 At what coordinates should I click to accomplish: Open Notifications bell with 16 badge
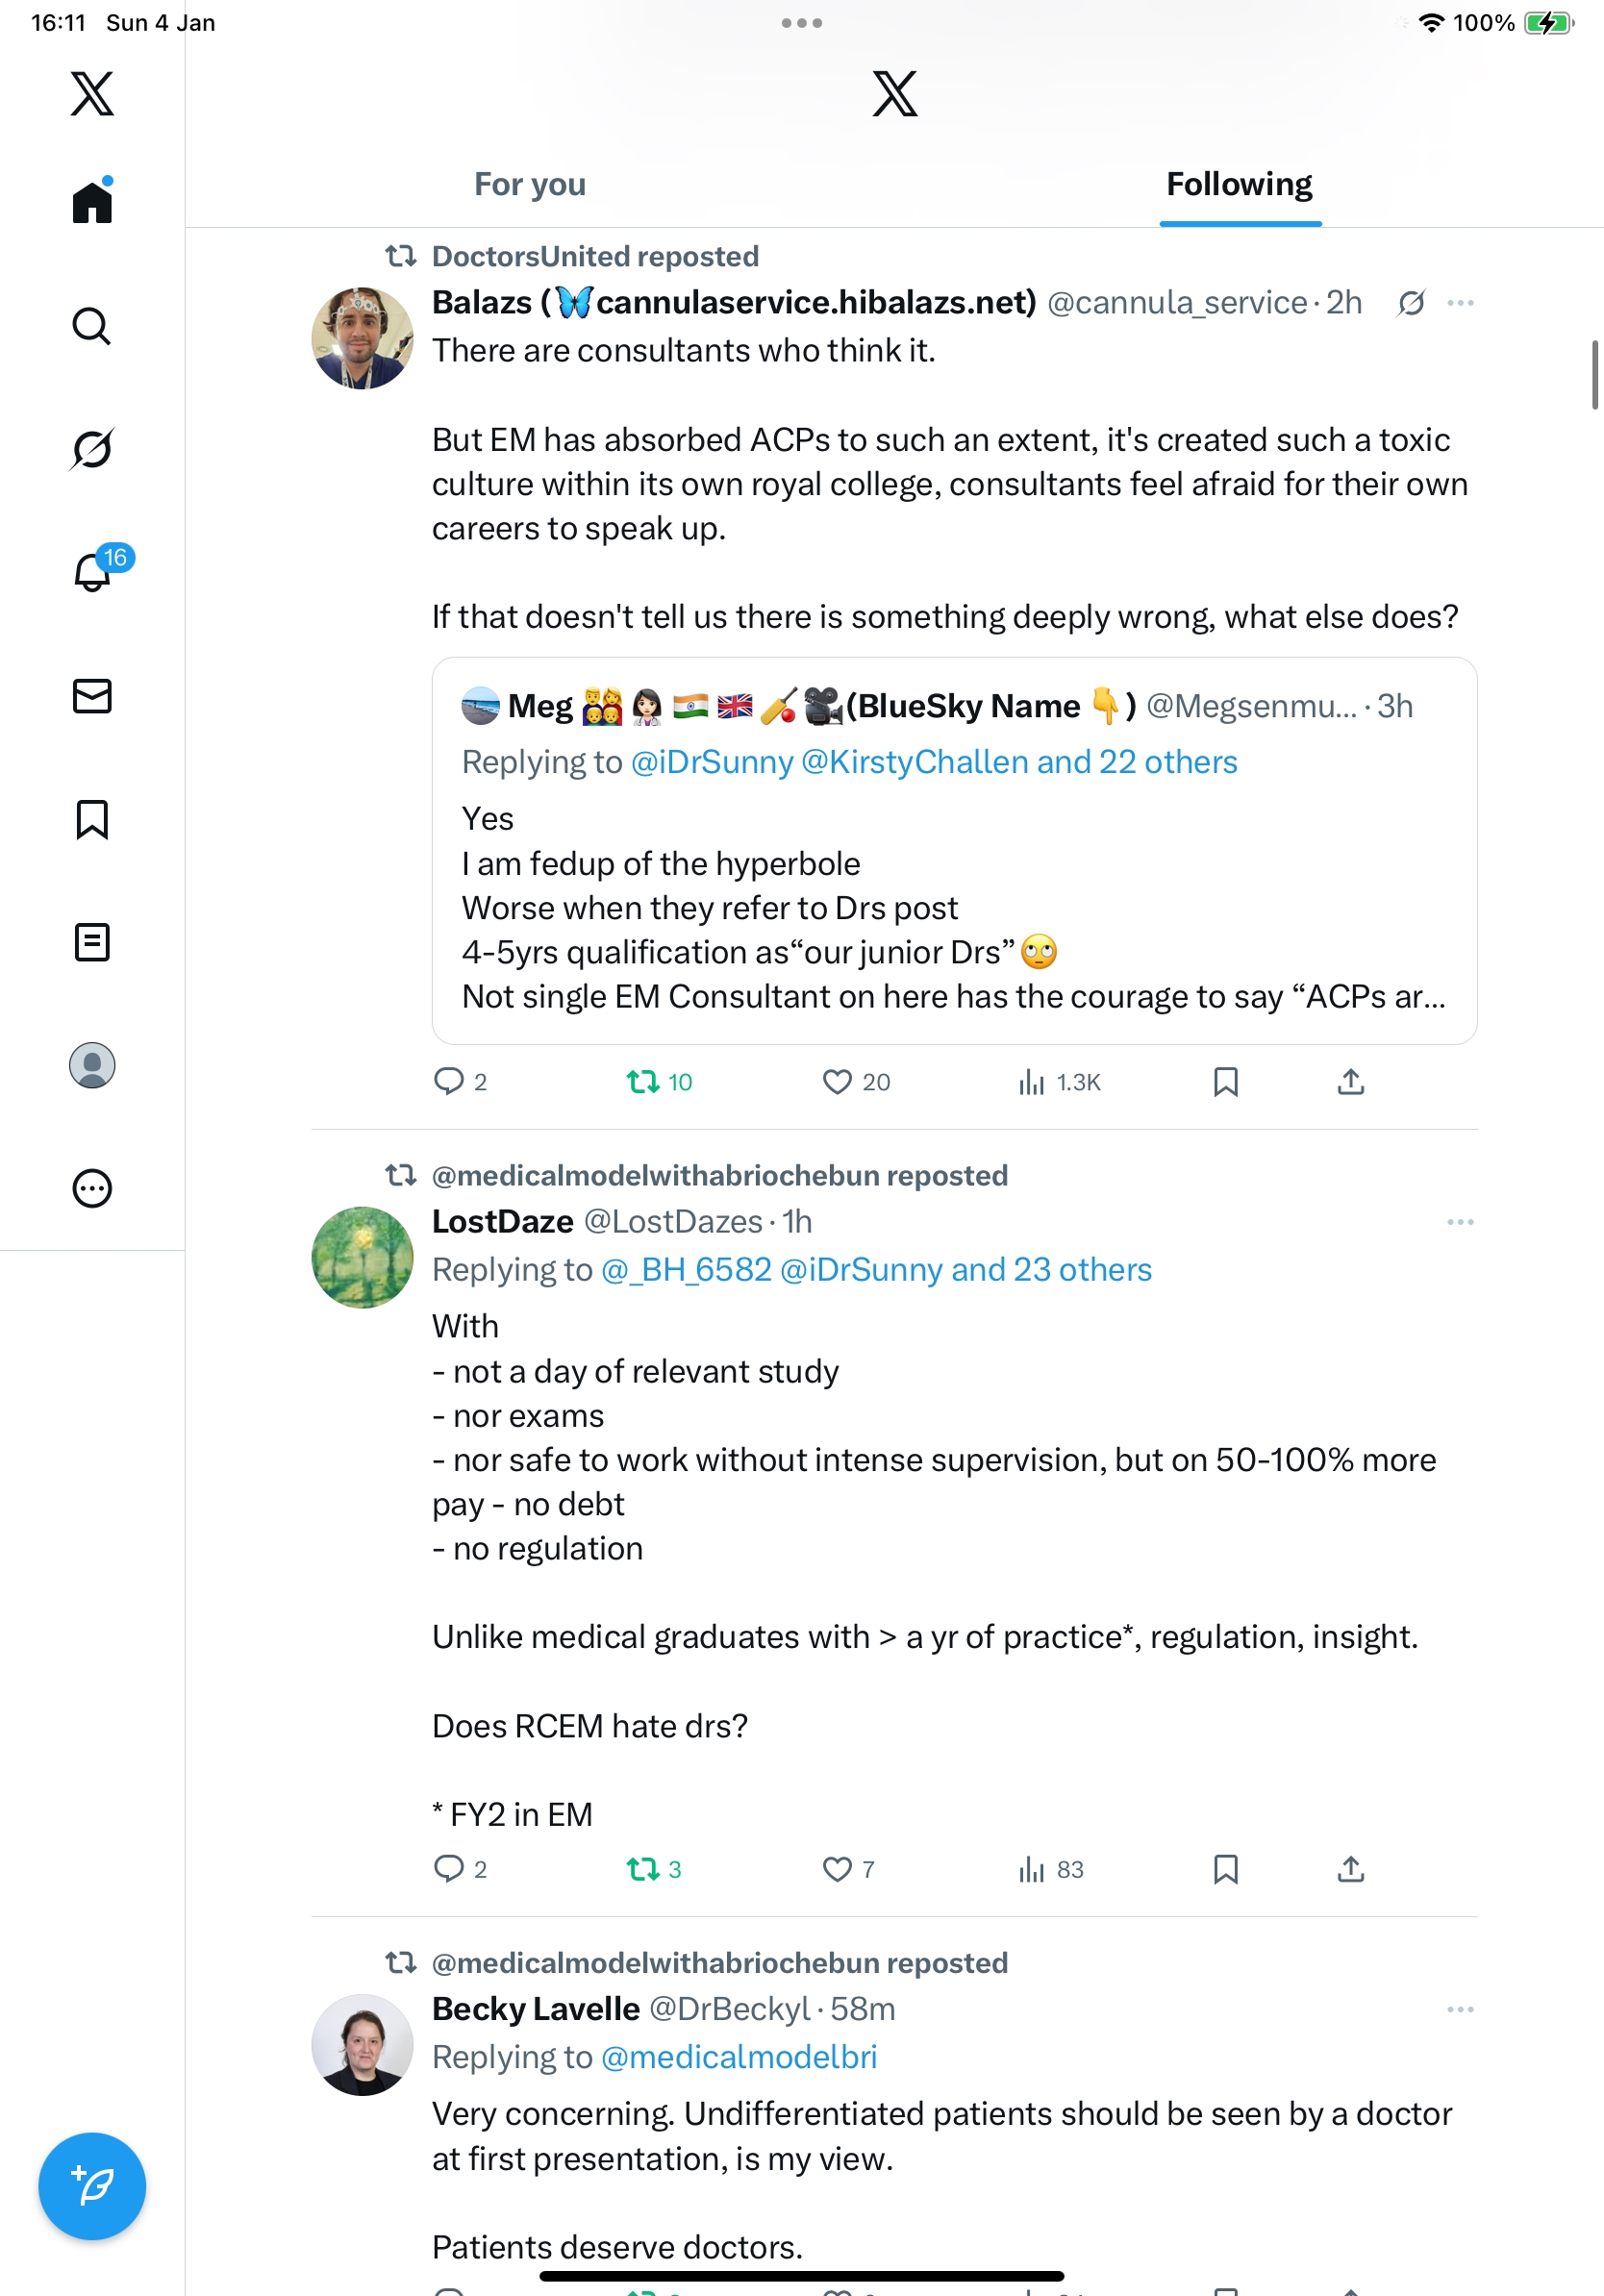[93, 572]
